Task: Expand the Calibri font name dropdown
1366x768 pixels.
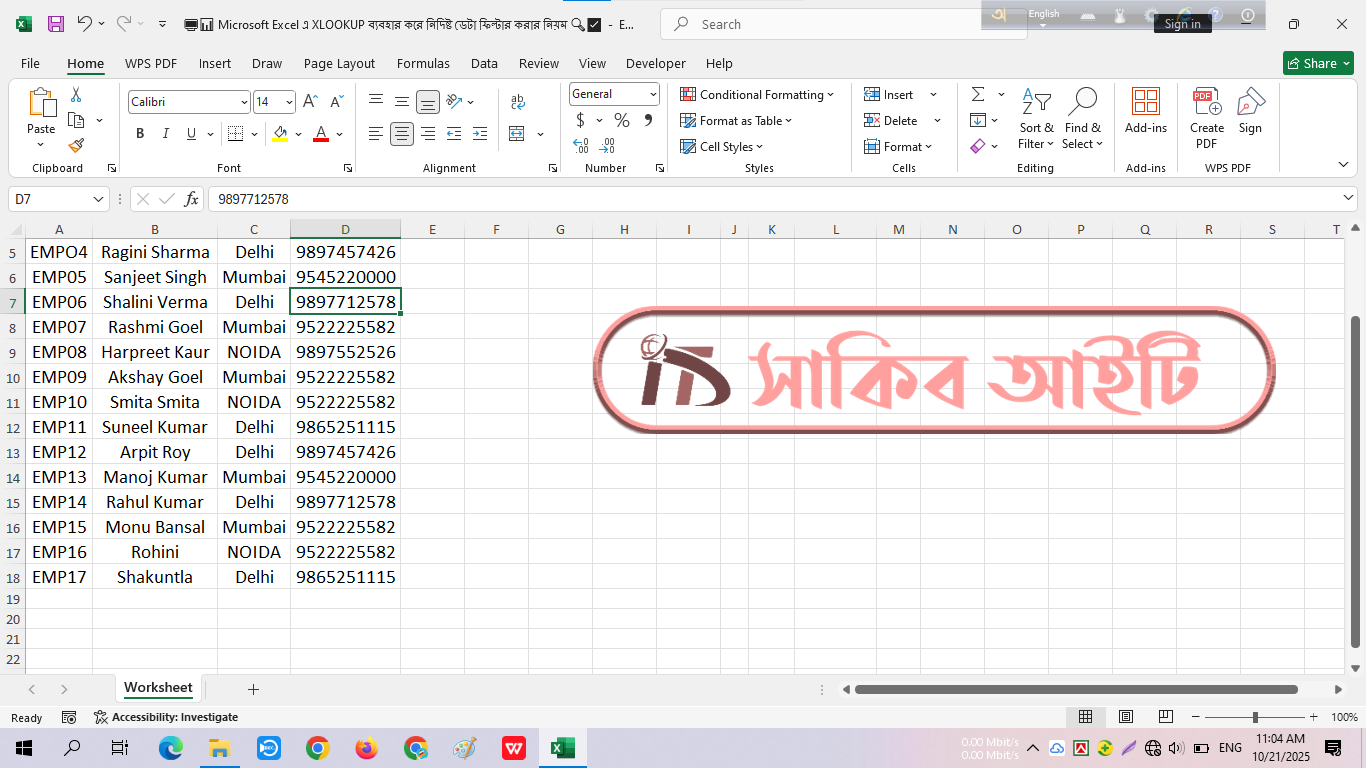Action: pos(244,102)
